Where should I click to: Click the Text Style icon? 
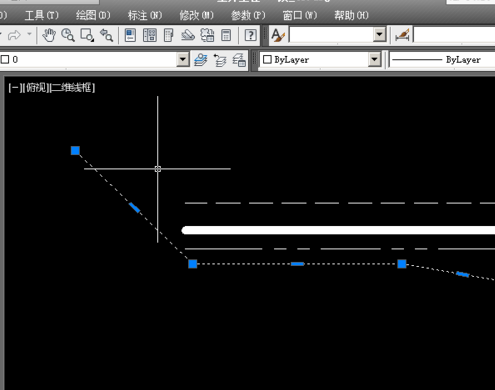coord(278,35)
